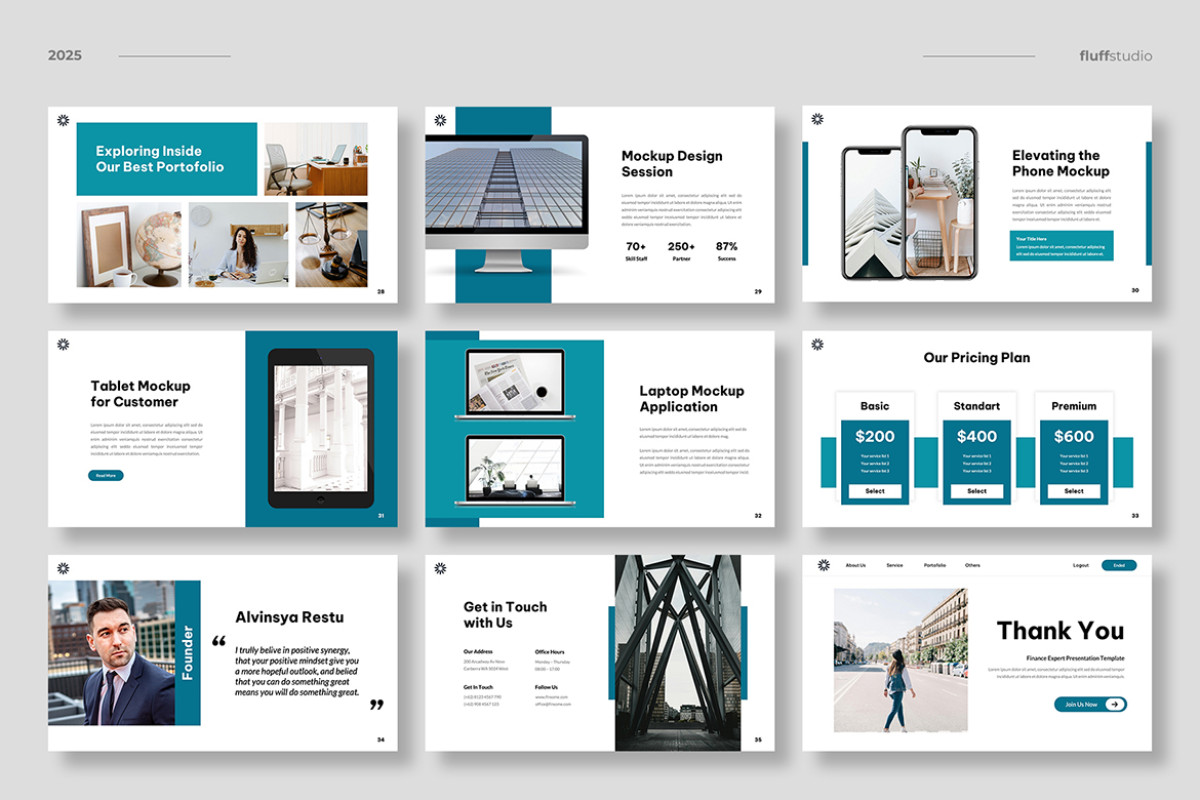Click the teal Ended button
Screen dimensions: 1200x800
click(x=1119, y=565)
